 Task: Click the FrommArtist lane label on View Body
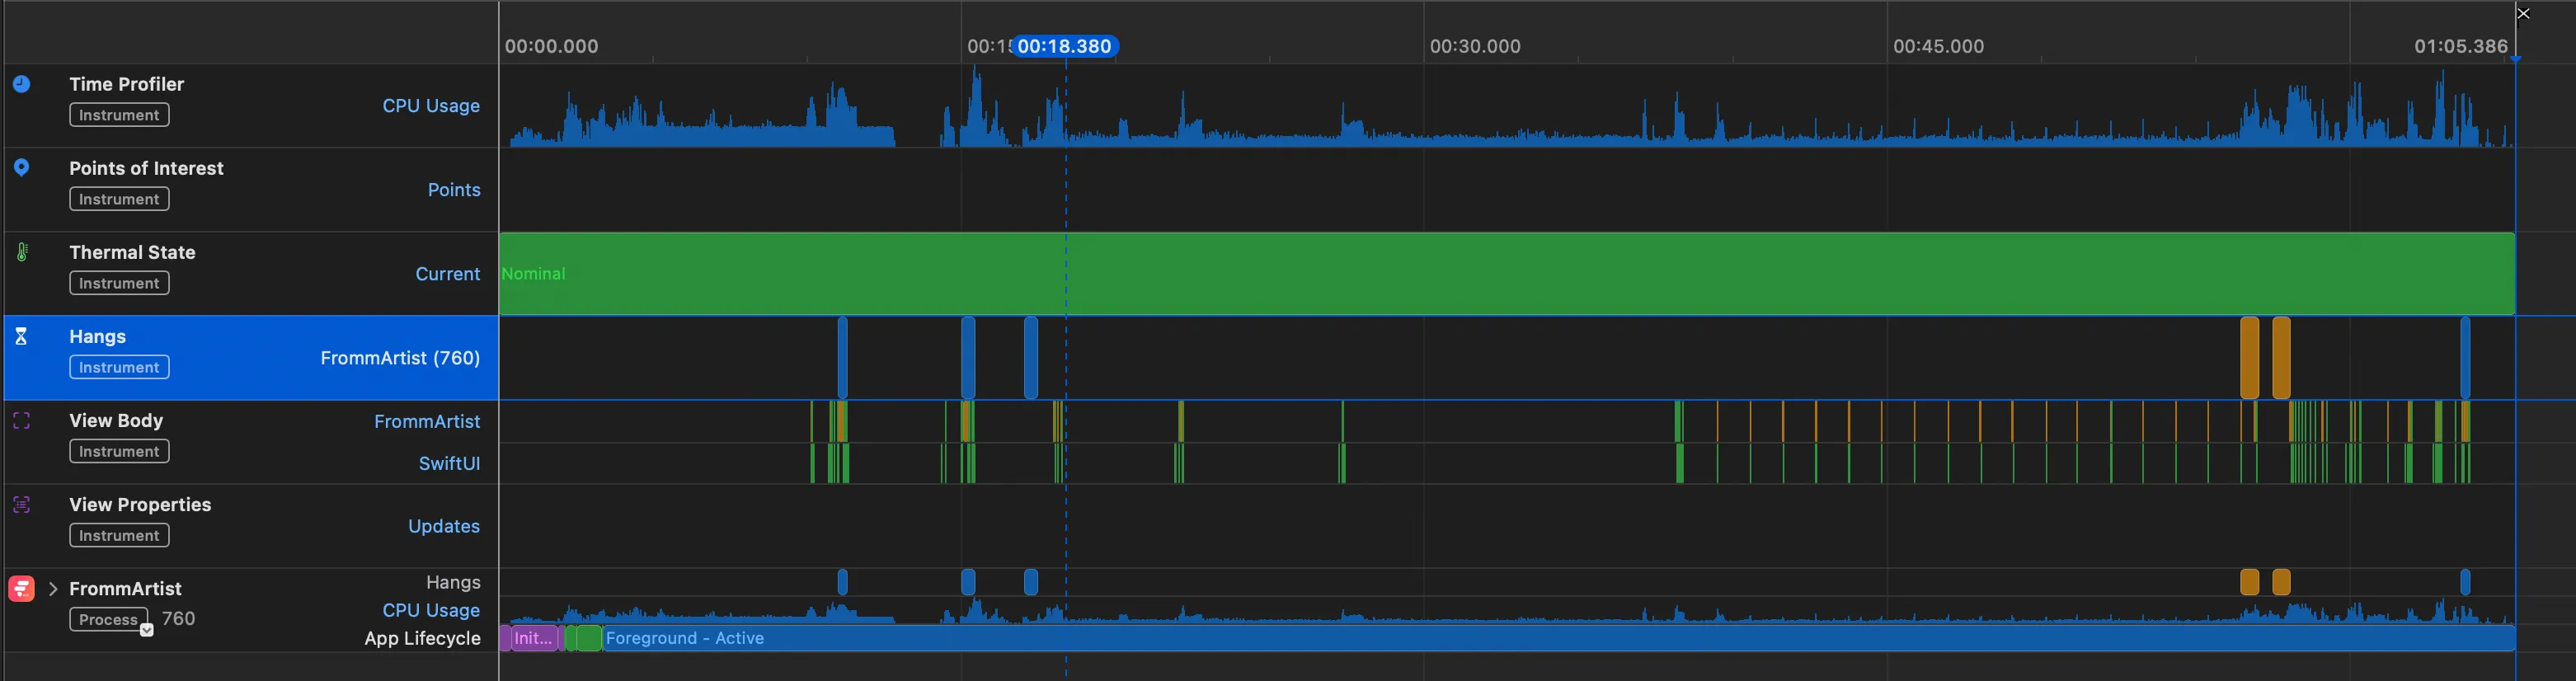click(x=427, y=421)
